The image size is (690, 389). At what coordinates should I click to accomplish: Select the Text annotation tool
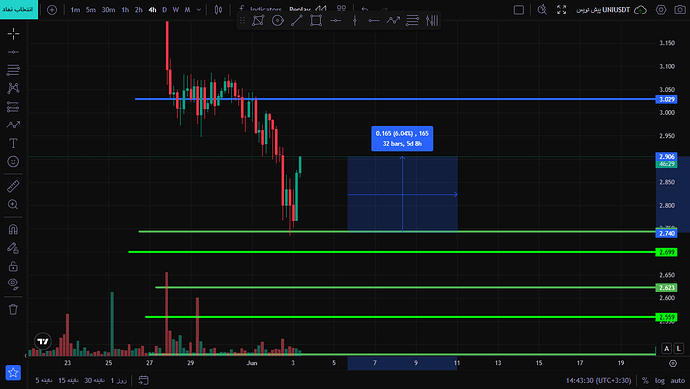click(x=13, y=143)
